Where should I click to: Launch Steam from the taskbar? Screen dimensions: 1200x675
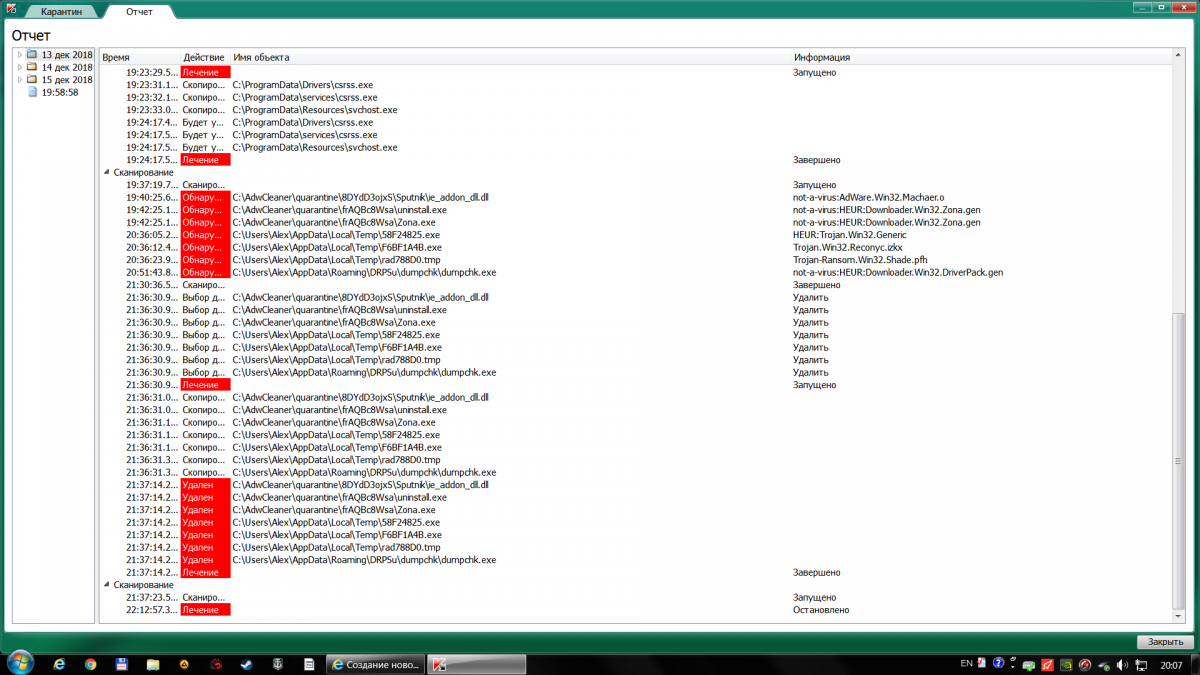tap(246, 664)
